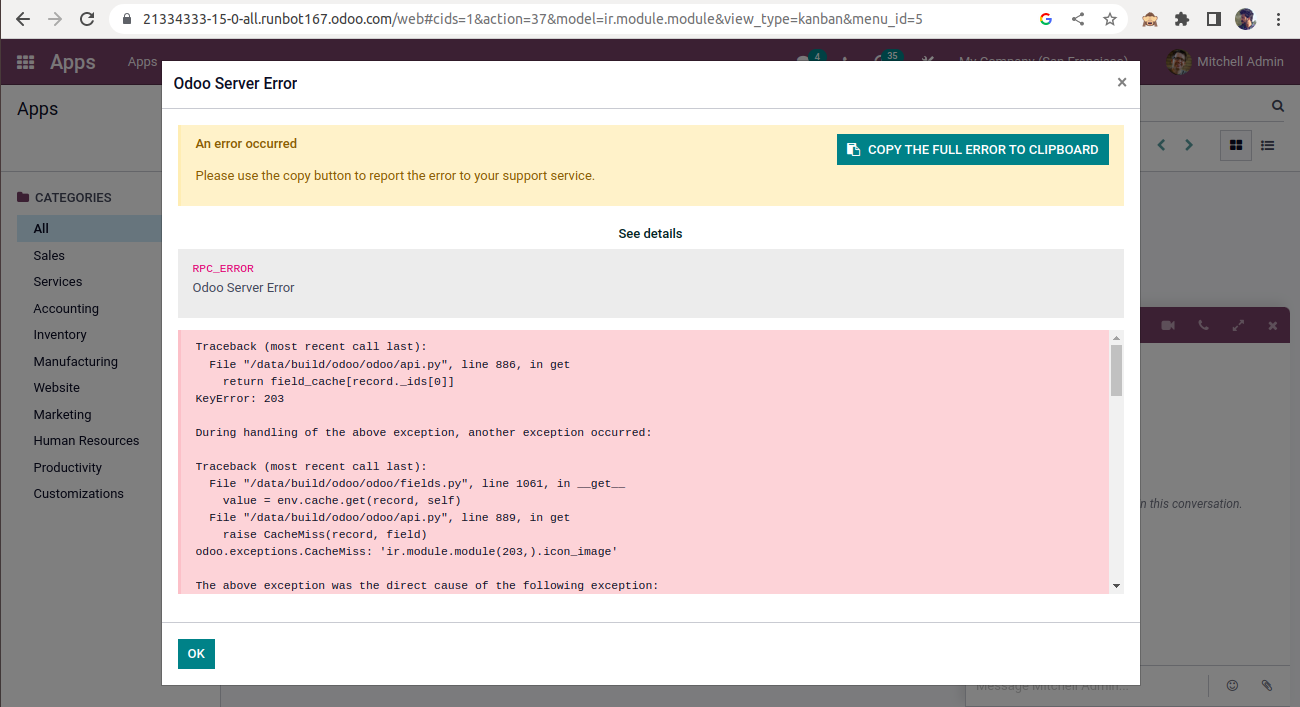Switch to the kanban view
This screenshot has width=1300, height=707.
click(1236, 145)
